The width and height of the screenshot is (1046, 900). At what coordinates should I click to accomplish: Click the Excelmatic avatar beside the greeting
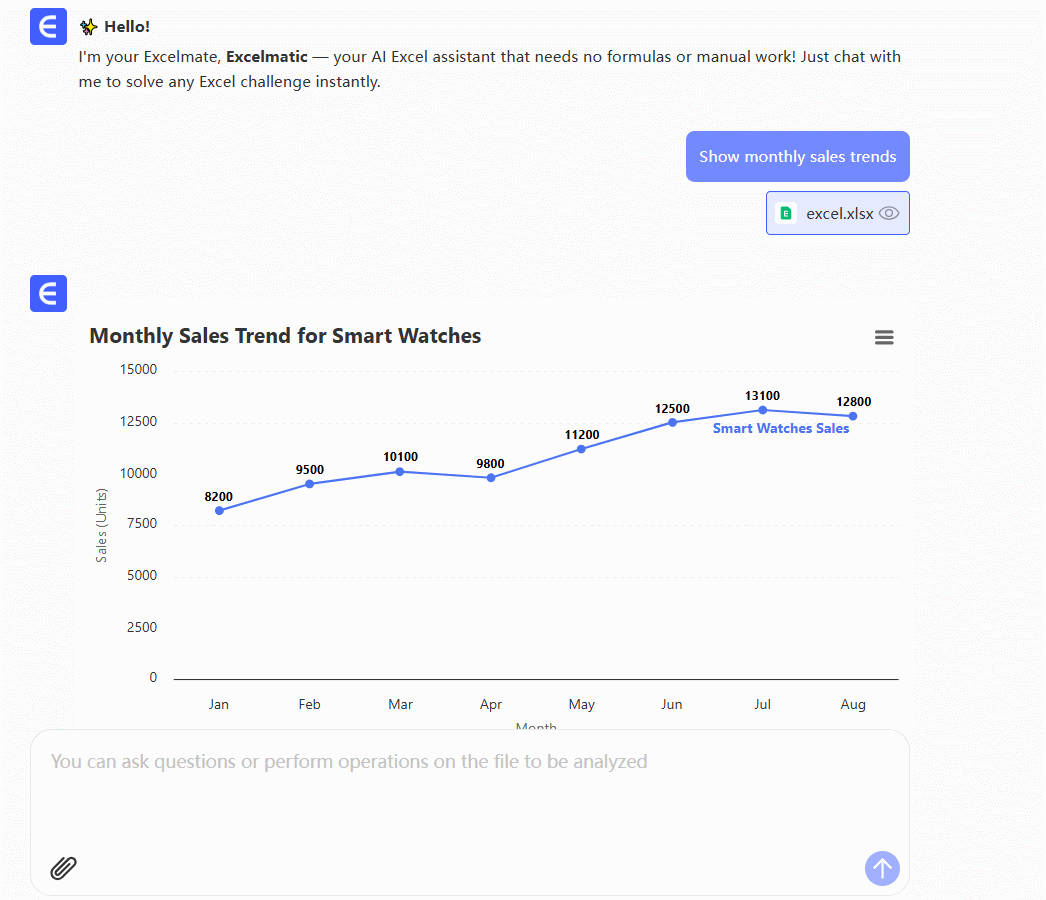coord(48,26)
